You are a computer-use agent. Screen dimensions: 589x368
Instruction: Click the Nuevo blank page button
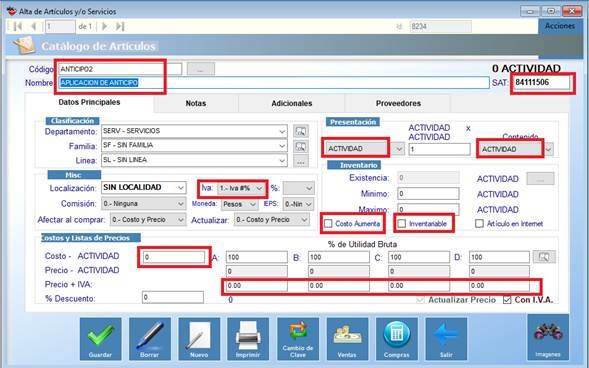pyautogui.click(x=199, y=339)
